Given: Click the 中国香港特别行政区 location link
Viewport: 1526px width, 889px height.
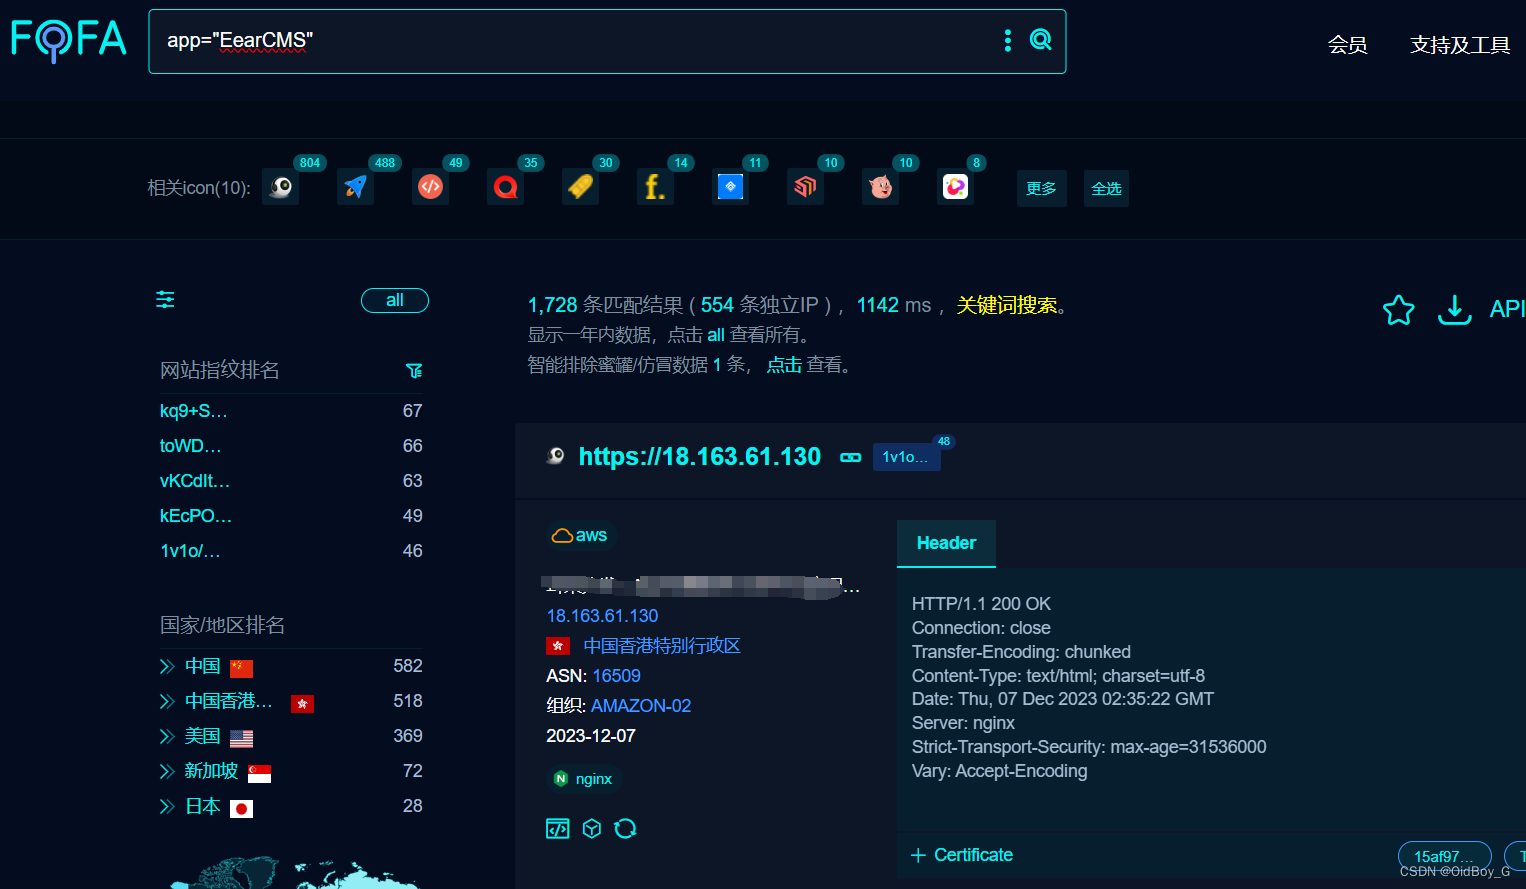Looking at the screenshot, I should (x=662, y=646).
